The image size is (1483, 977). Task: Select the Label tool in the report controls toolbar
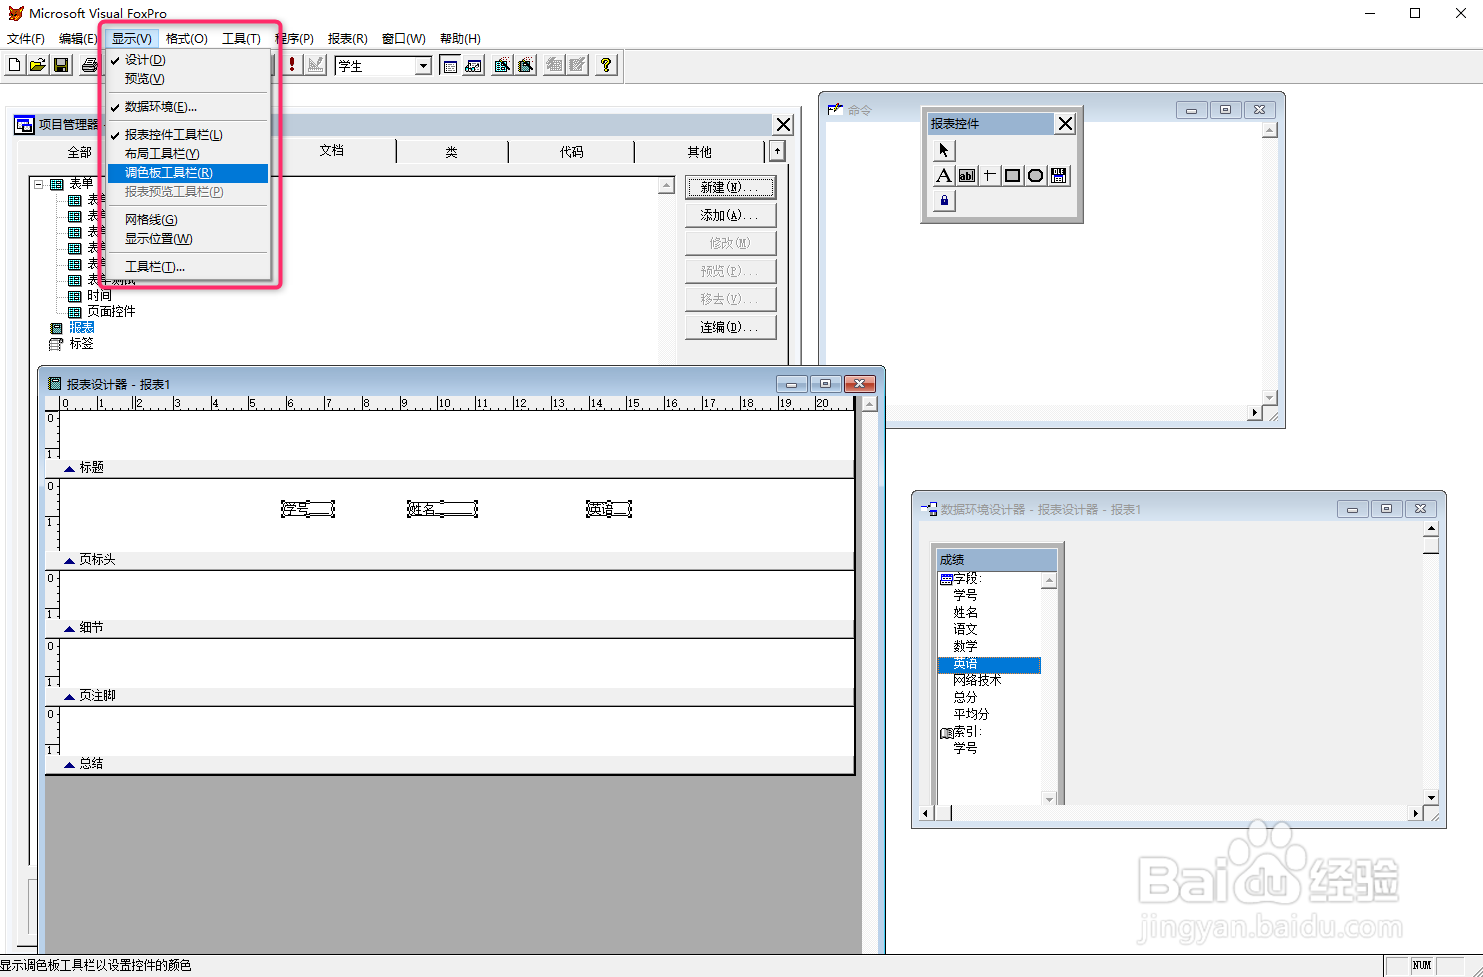tap(943, 176)
